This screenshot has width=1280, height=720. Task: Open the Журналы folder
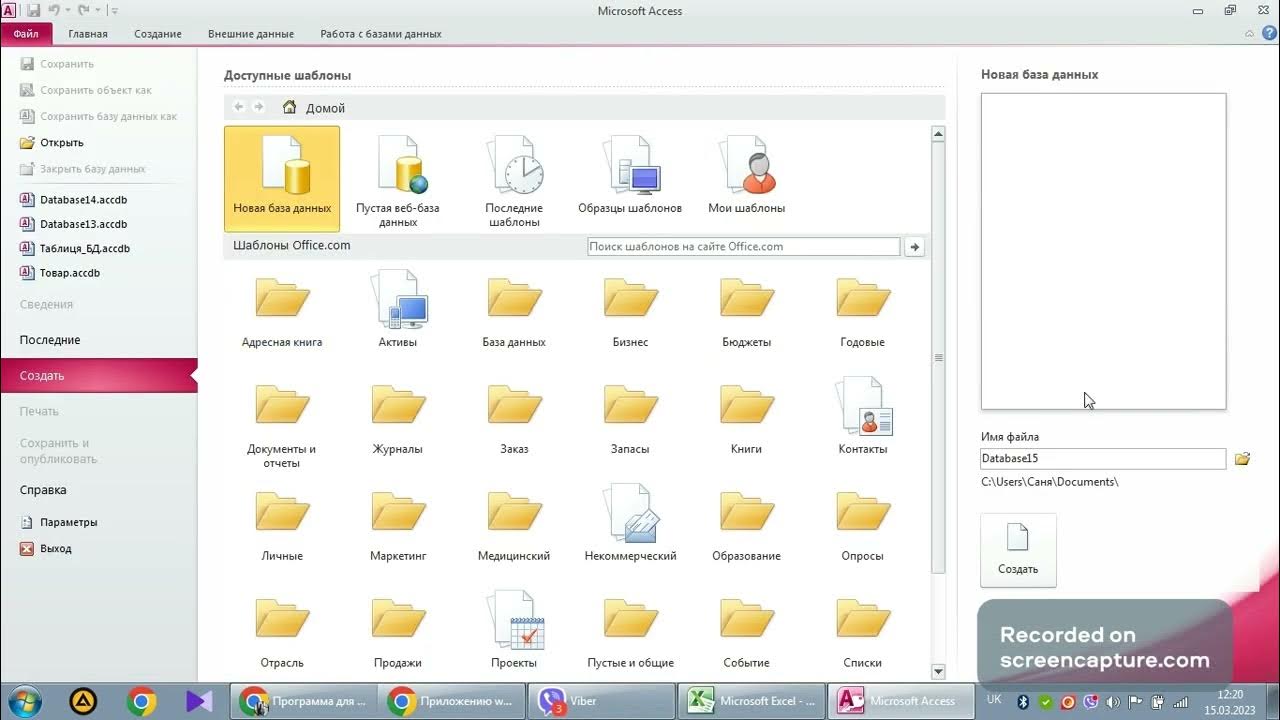click(x=398, y=418)
